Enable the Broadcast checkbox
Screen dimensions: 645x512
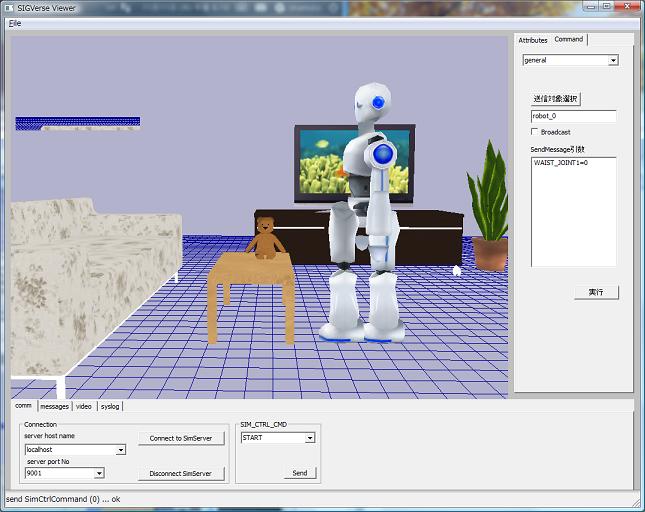[x=535, y=132]
